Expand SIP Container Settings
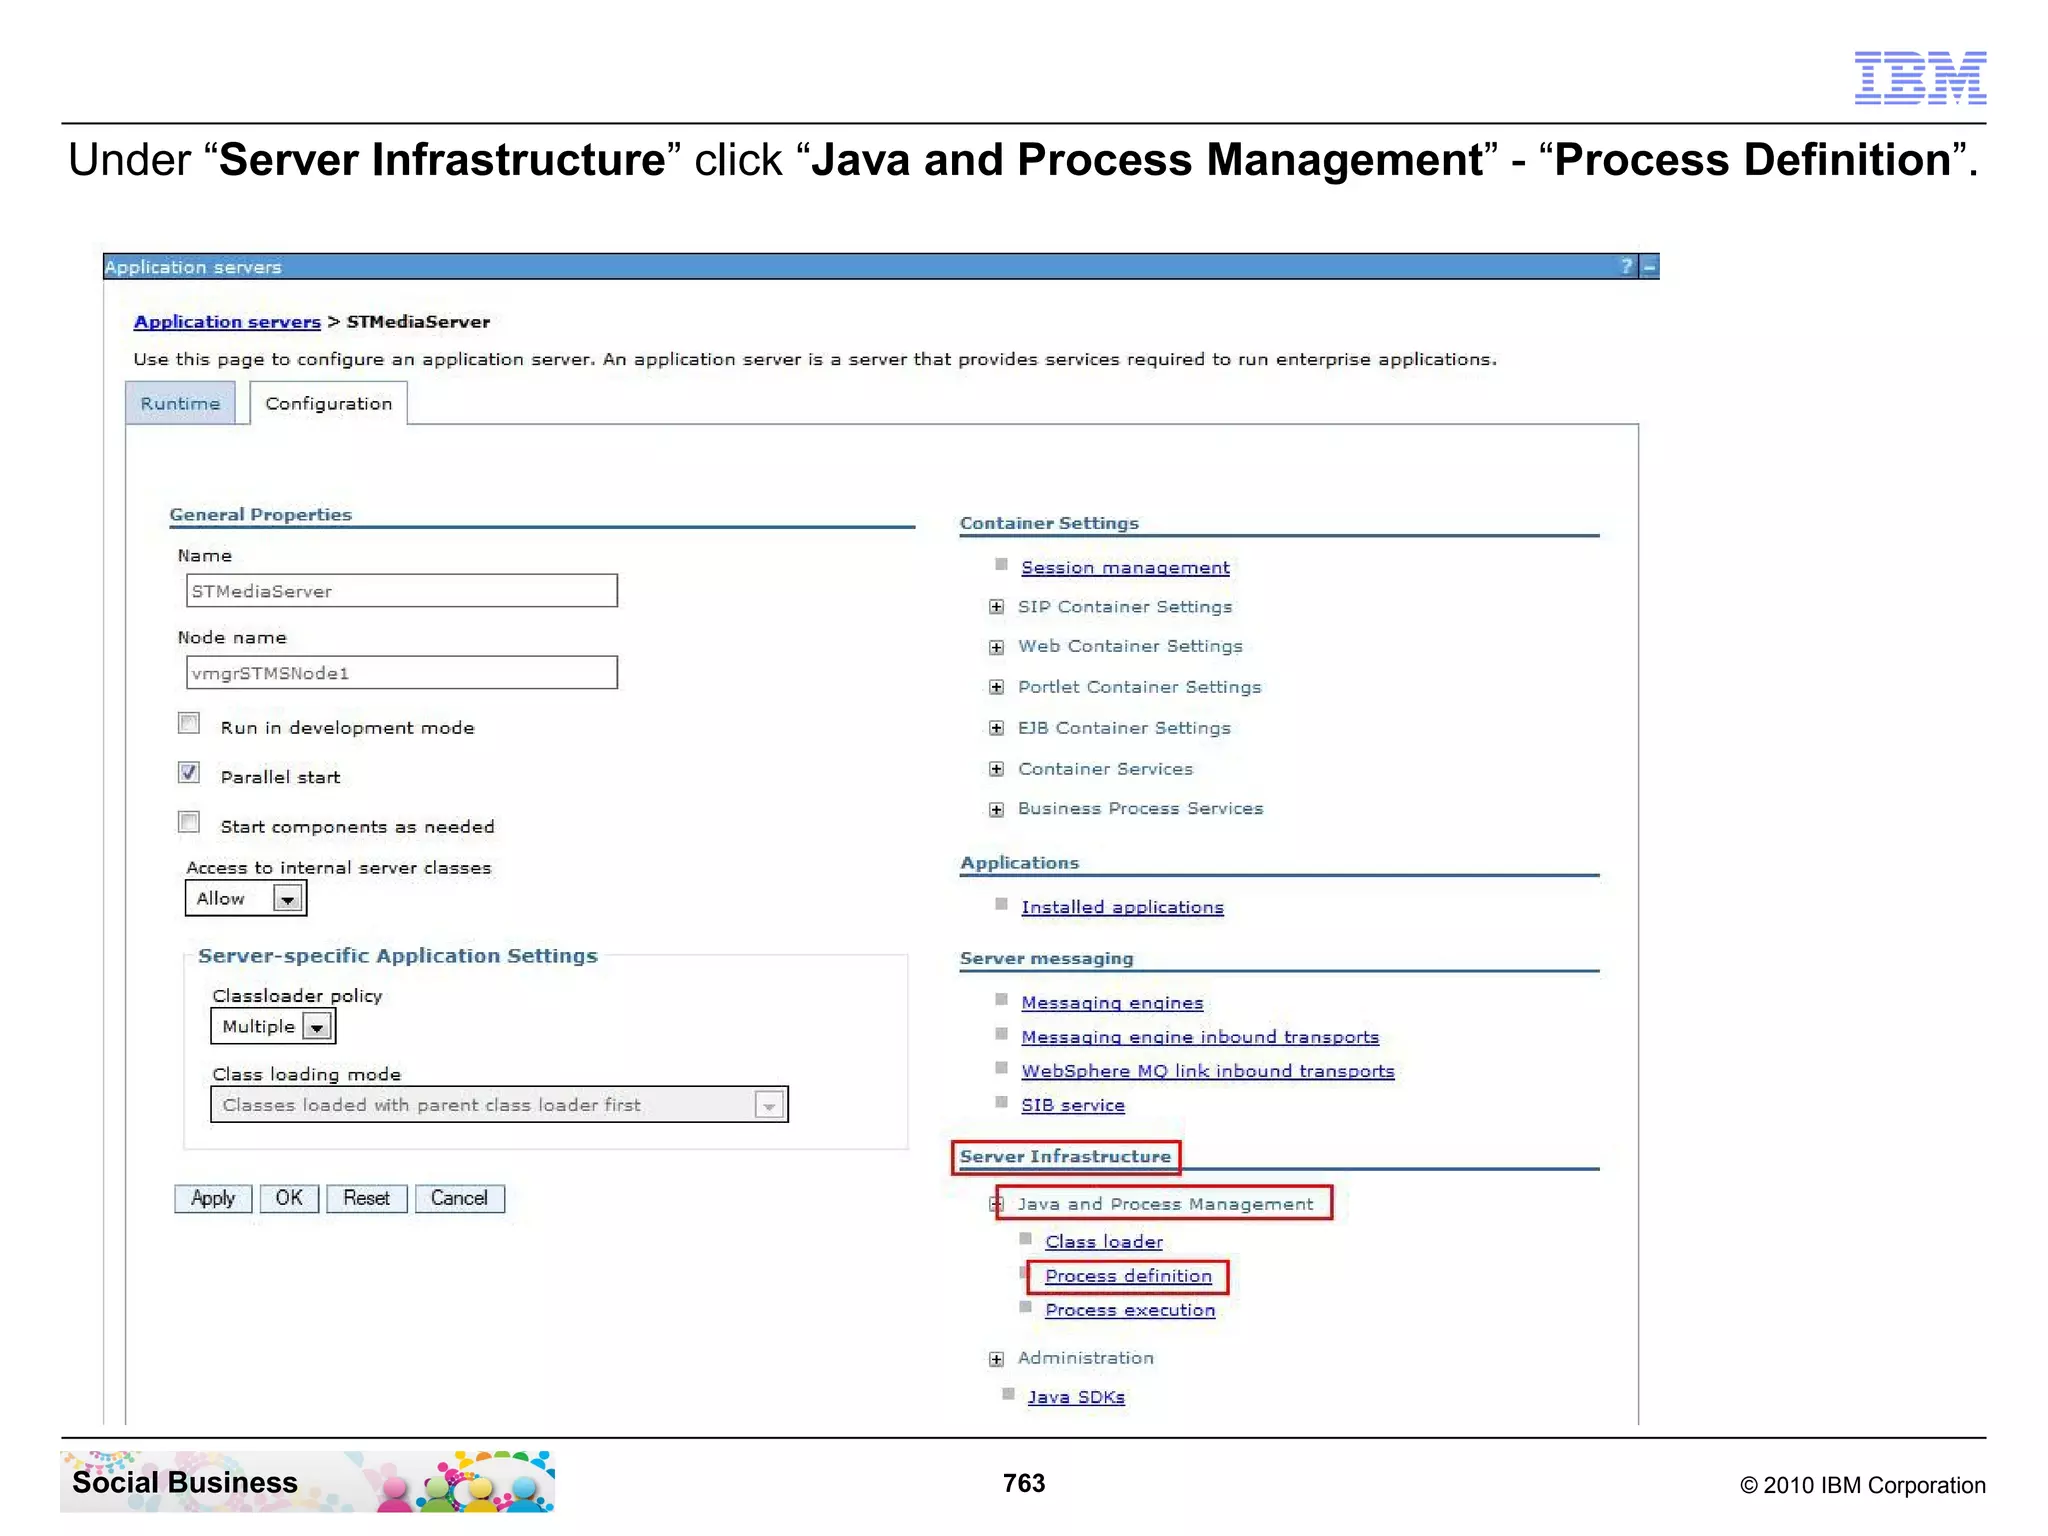2048x1536 pixels. 996,607
